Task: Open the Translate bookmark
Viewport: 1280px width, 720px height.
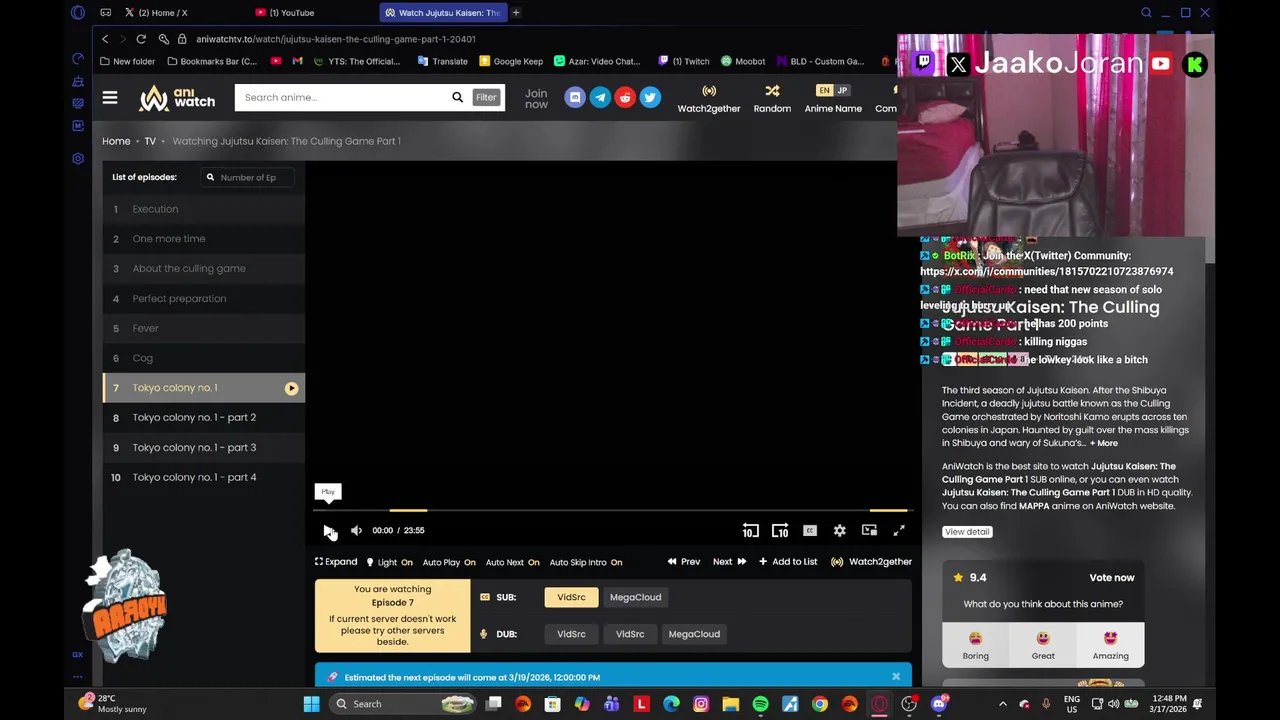Action: coord(442,61)
